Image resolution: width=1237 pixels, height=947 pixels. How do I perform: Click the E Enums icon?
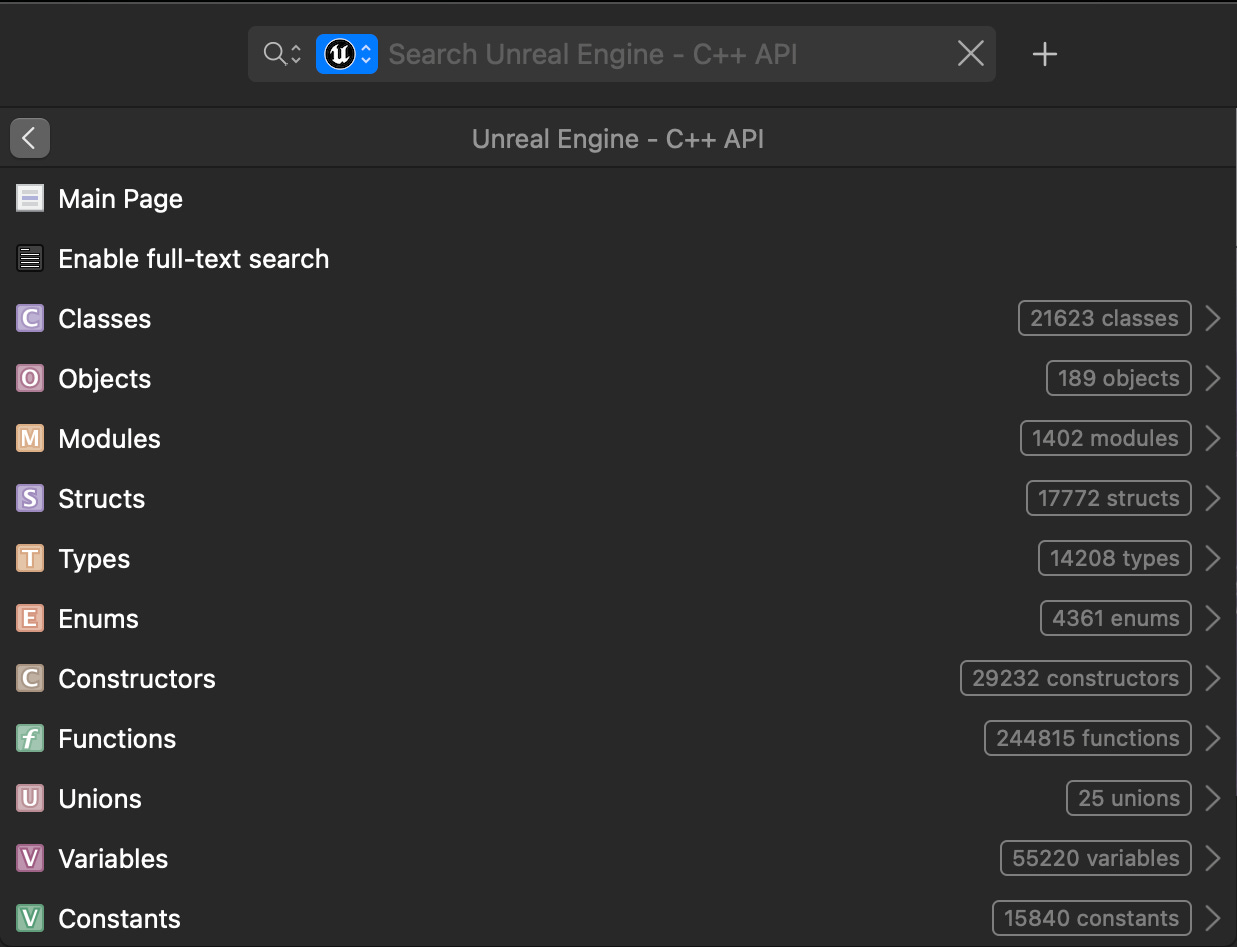[30, 619]
